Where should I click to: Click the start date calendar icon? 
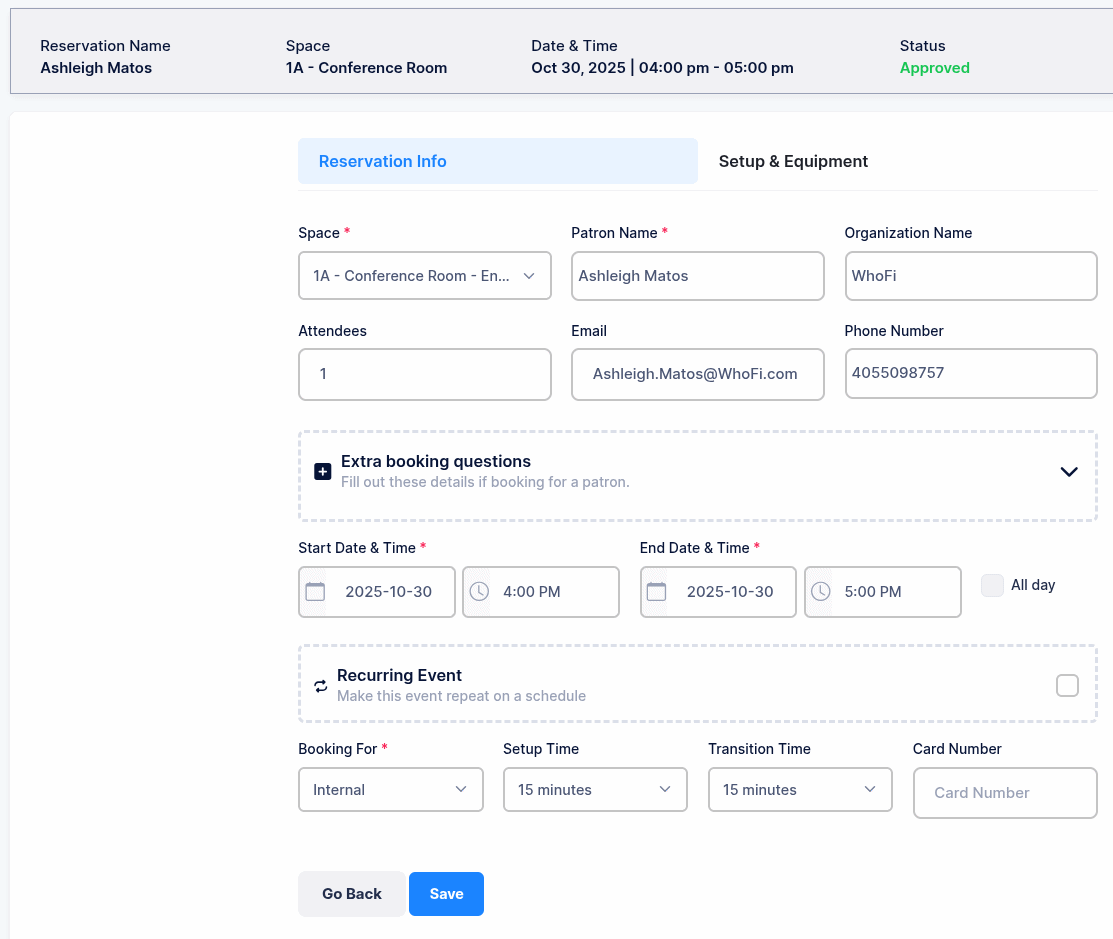(315, 592)
